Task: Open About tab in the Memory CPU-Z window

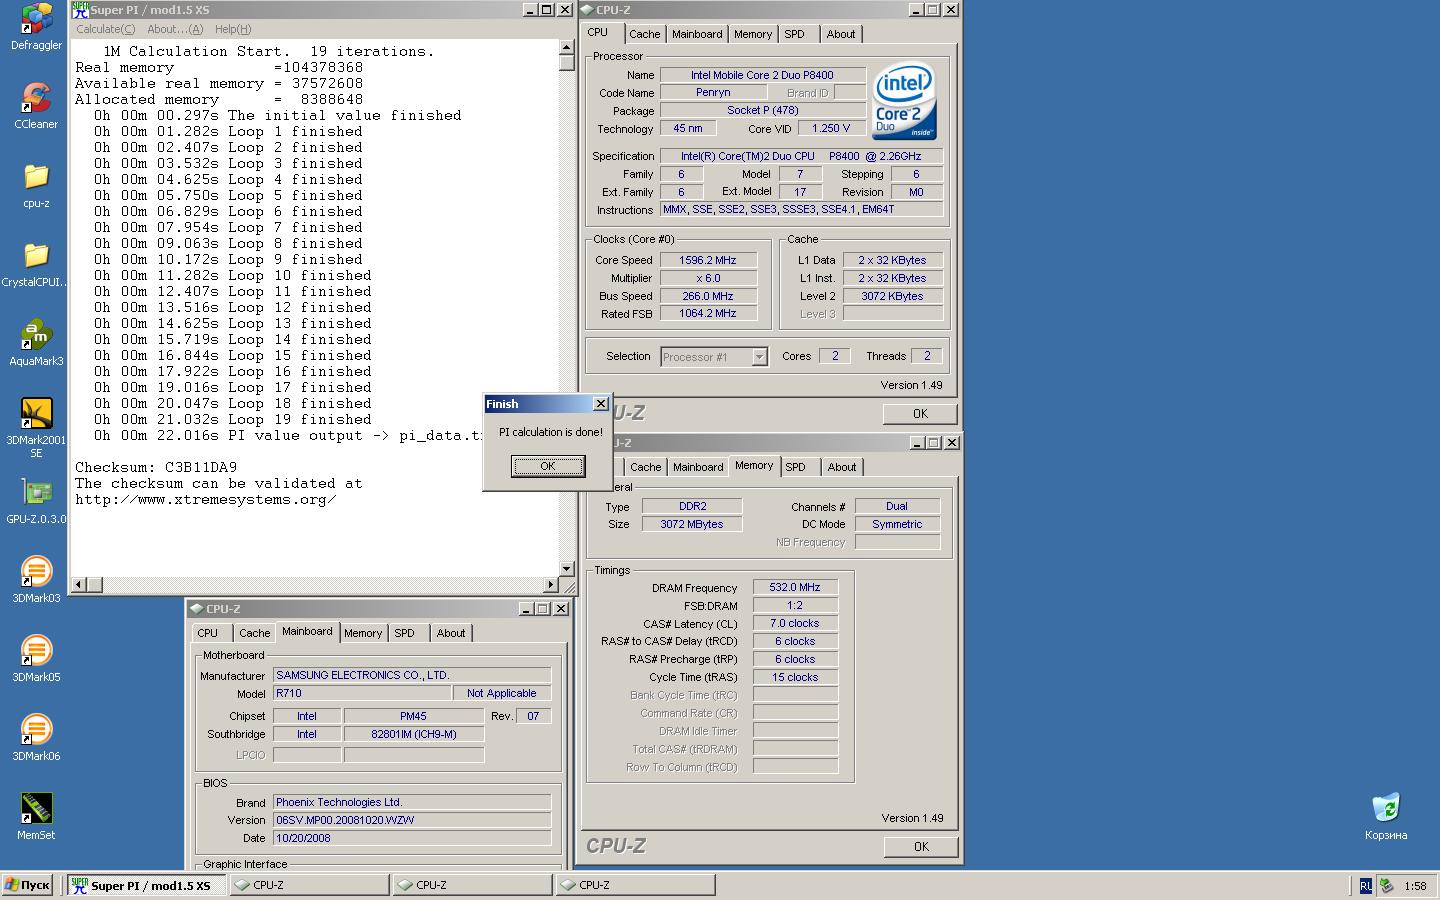Action: click(x=841, y=467)
